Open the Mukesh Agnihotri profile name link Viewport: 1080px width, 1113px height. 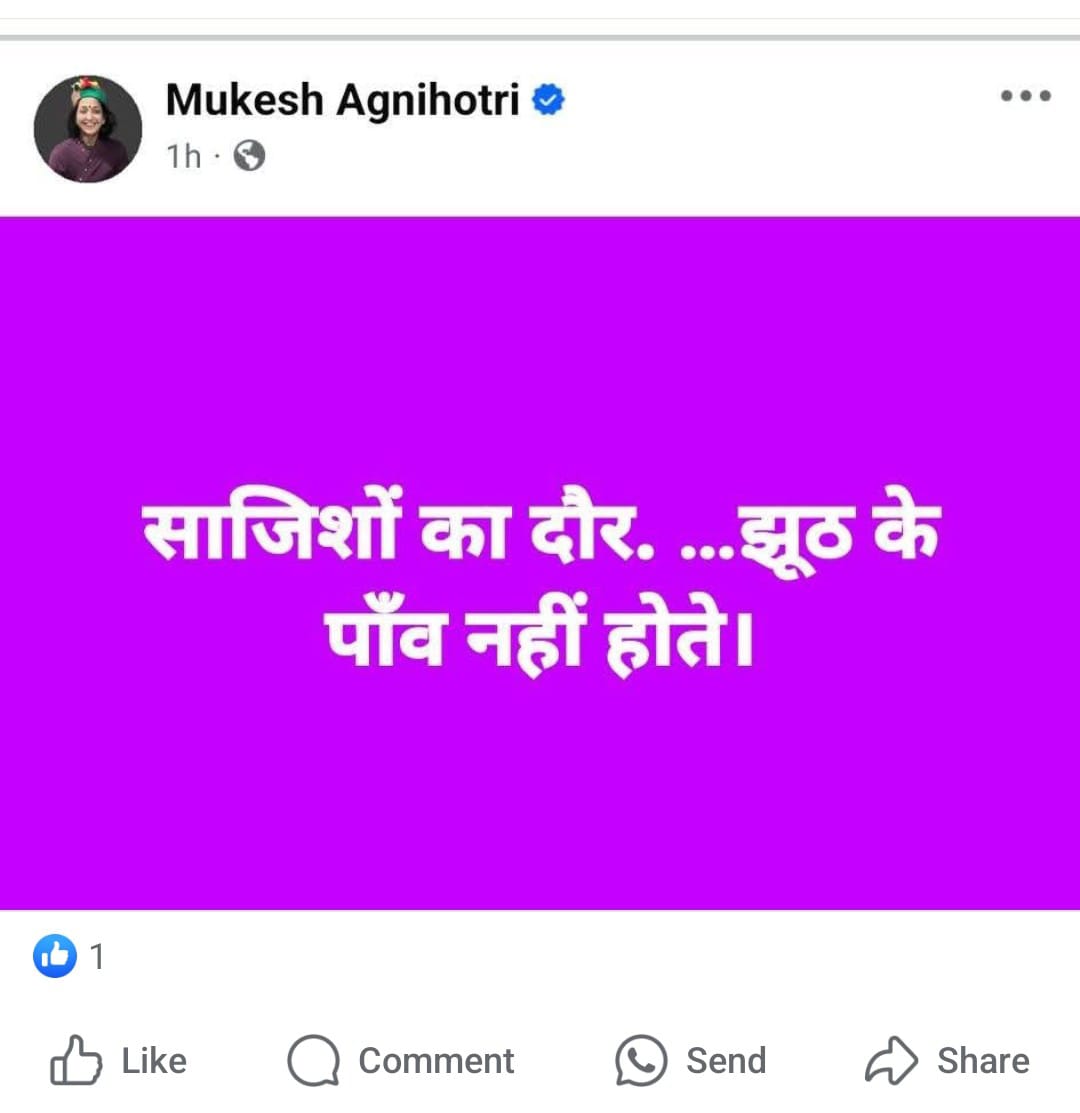pos(343,99)
